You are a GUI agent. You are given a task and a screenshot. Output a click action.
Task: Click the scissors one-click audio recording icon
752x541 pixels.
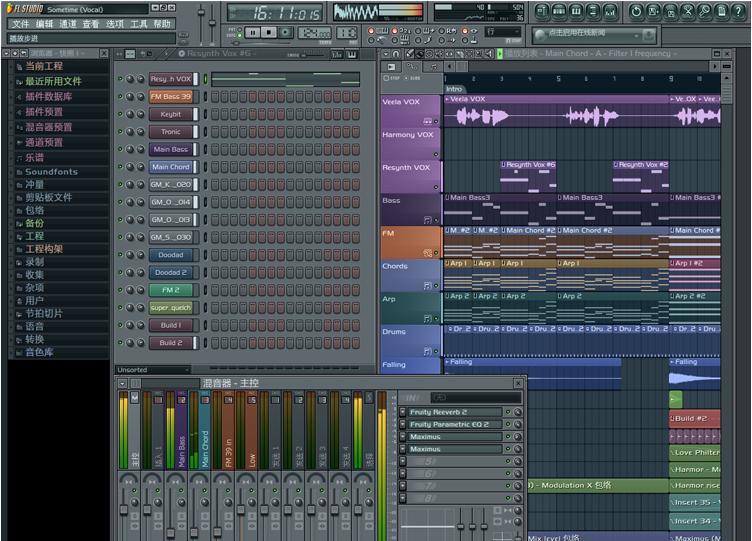point(688,11)
